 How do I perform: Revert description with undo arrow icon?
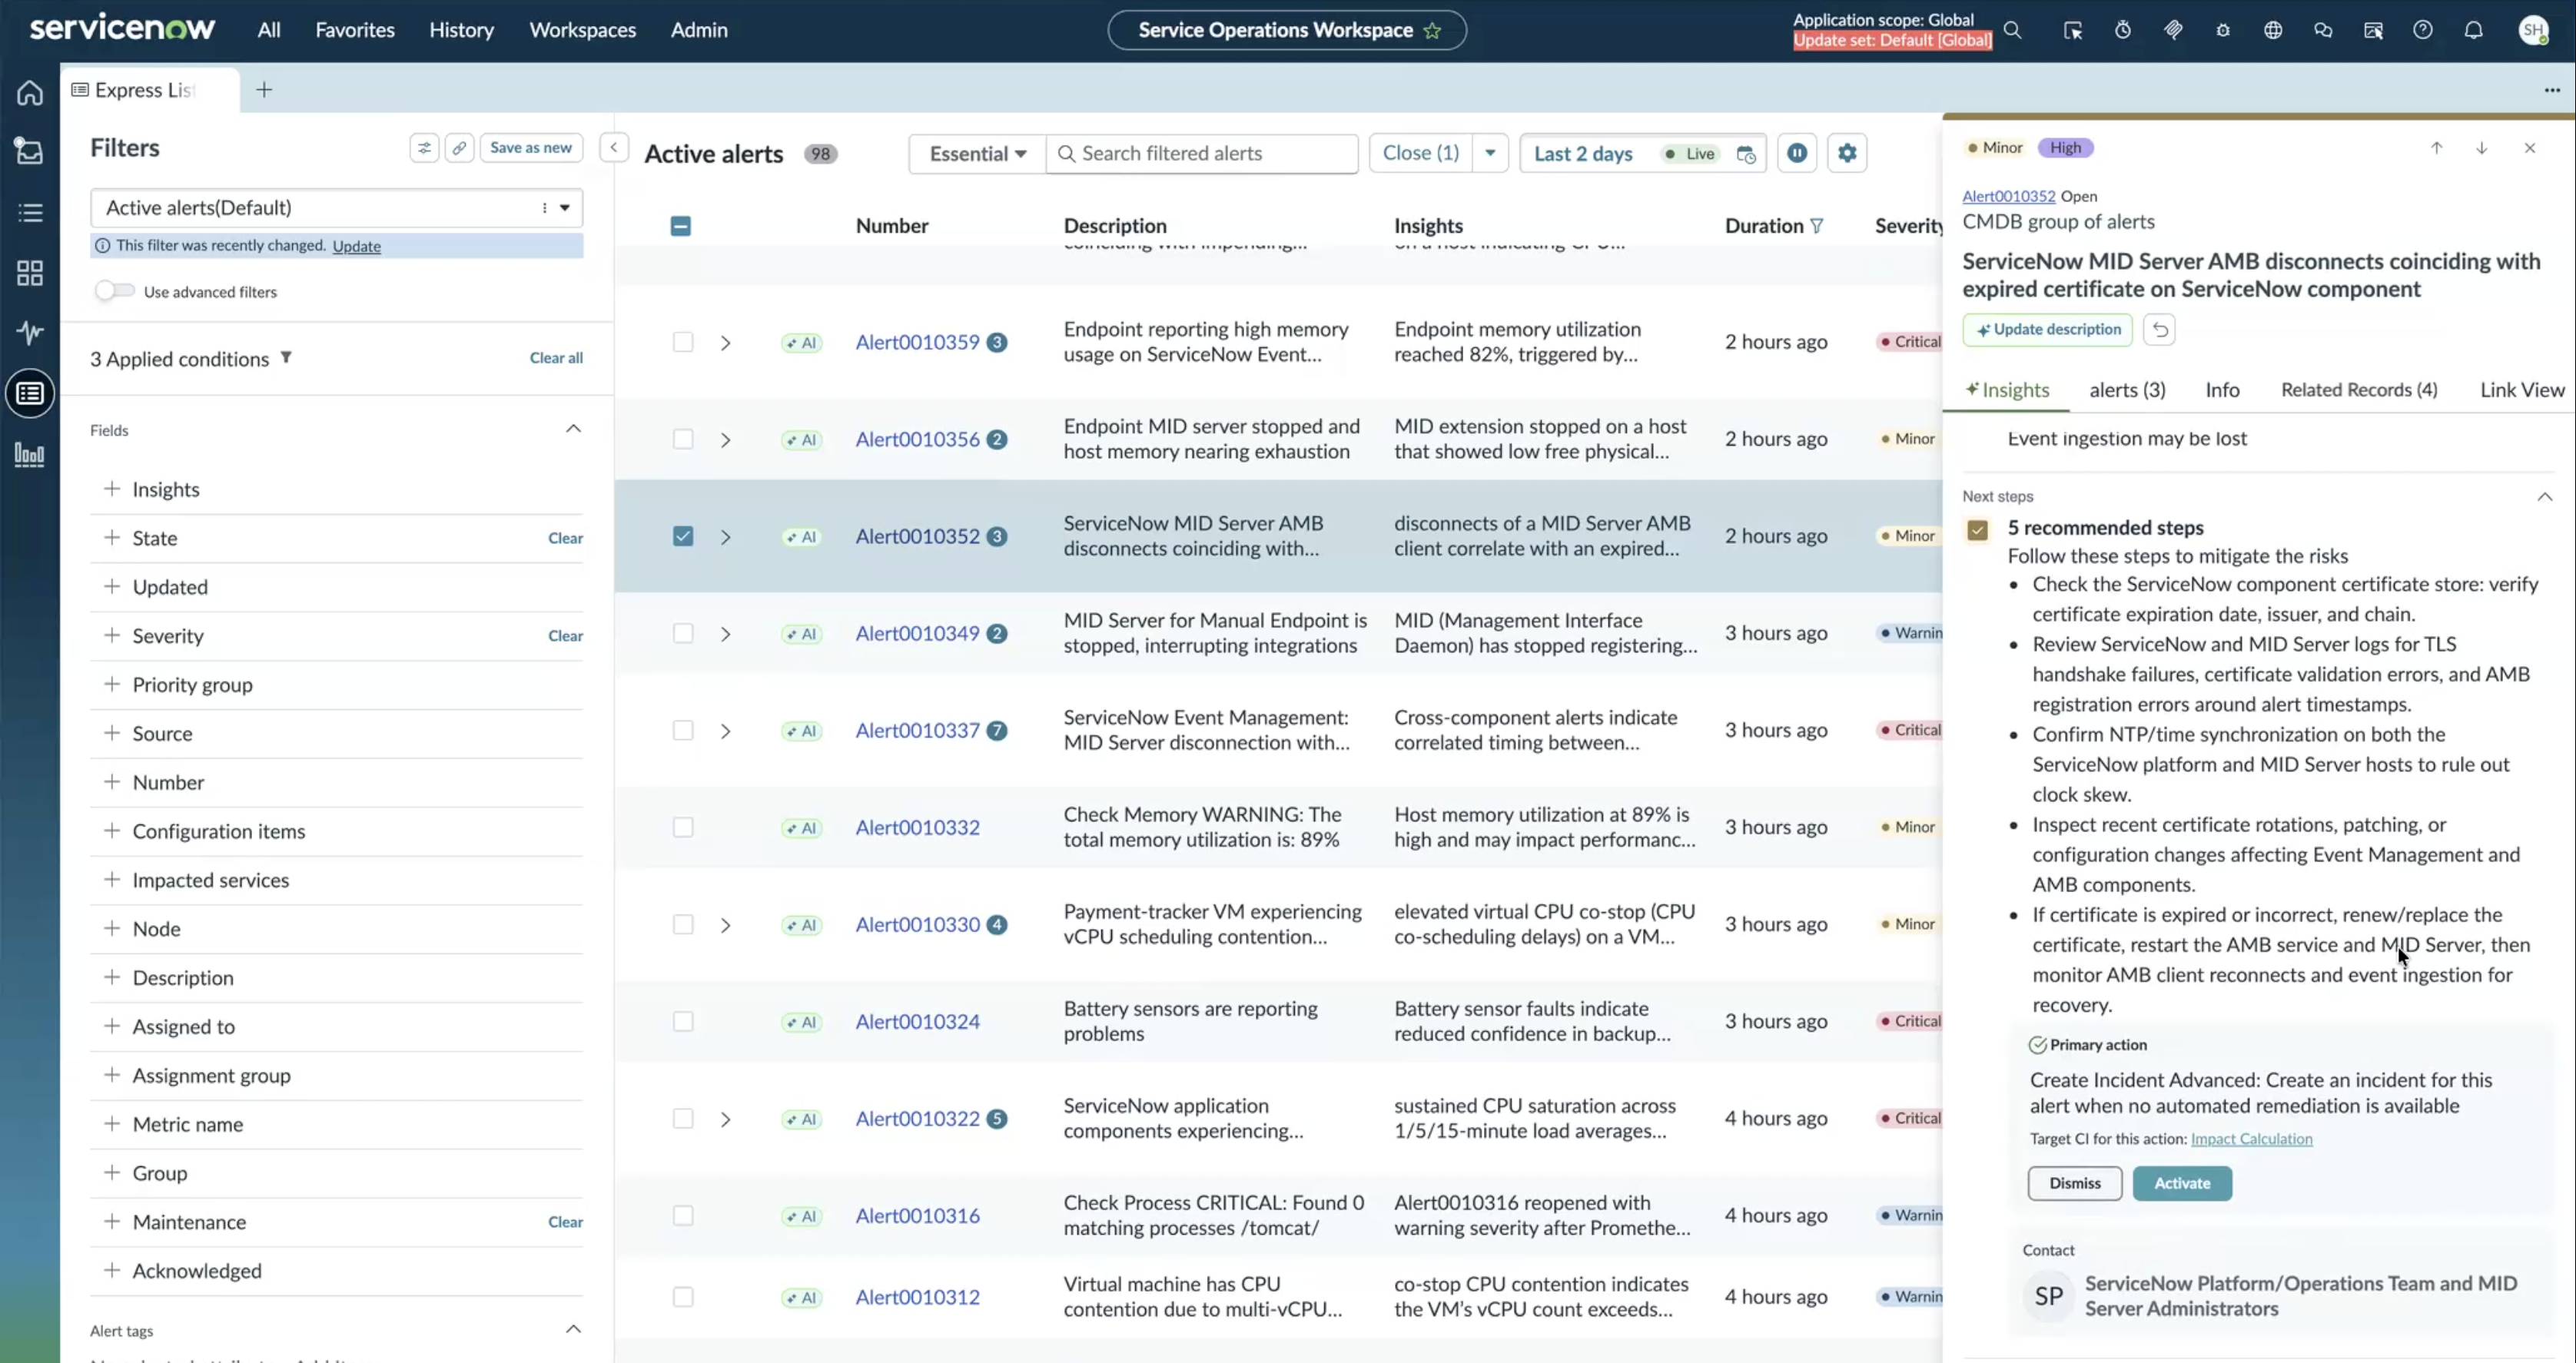[2160, 330]
